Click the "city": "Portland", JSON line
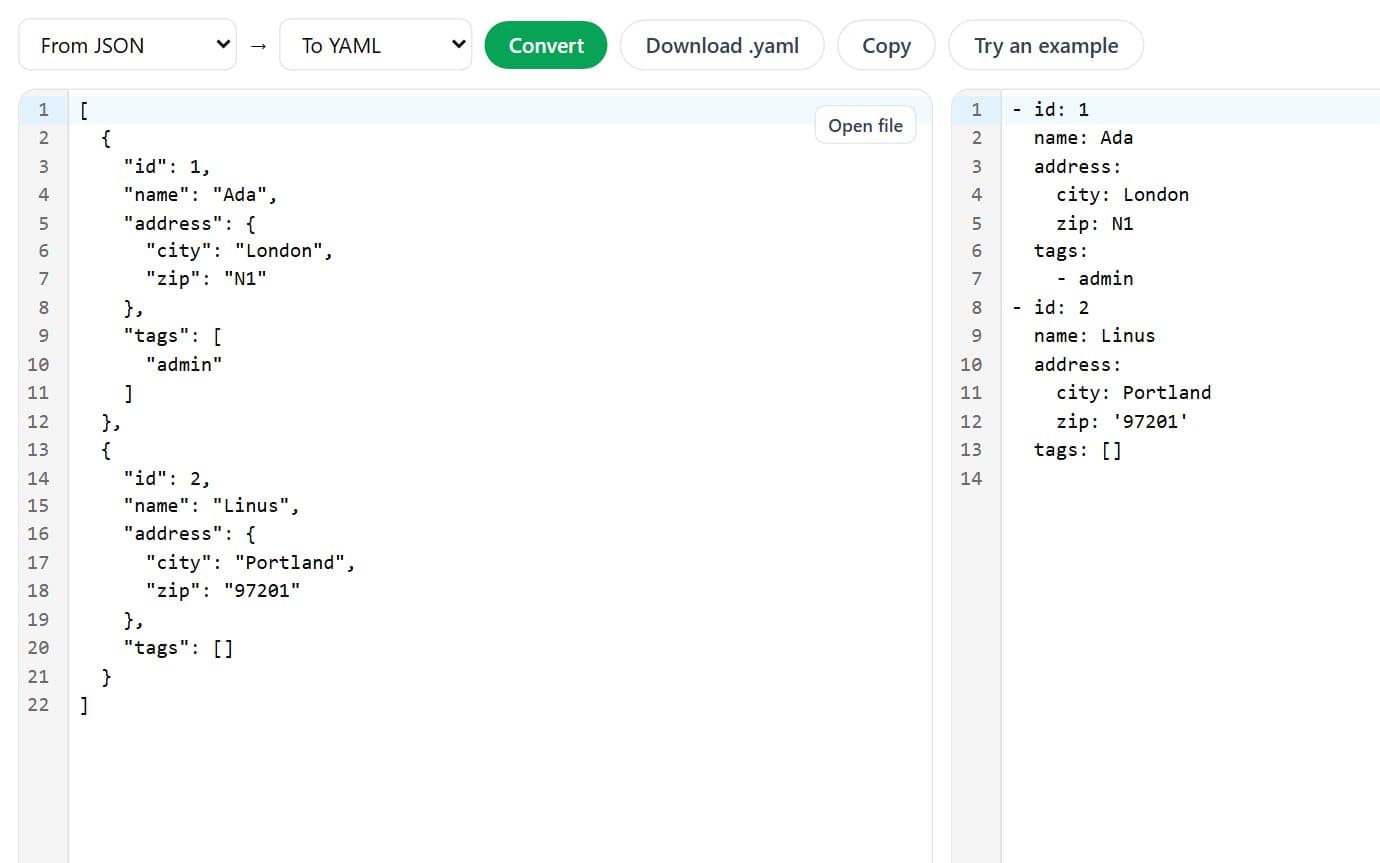Image resolution: width=1380 pixels, height=863 pixels. (250, 563)
